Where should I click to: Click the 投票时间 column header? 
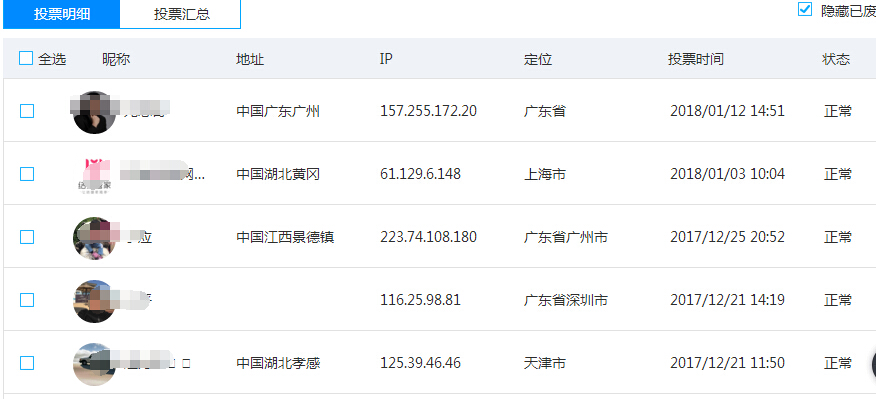[696, 59]
